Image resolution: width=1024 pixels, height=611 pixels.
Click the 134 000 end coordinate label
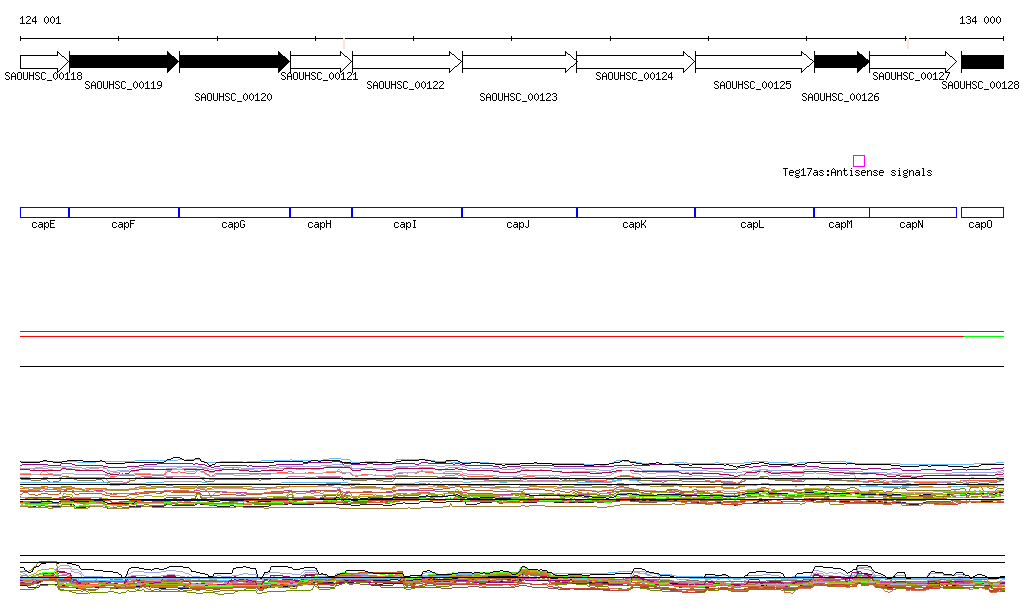pos(980,20)
